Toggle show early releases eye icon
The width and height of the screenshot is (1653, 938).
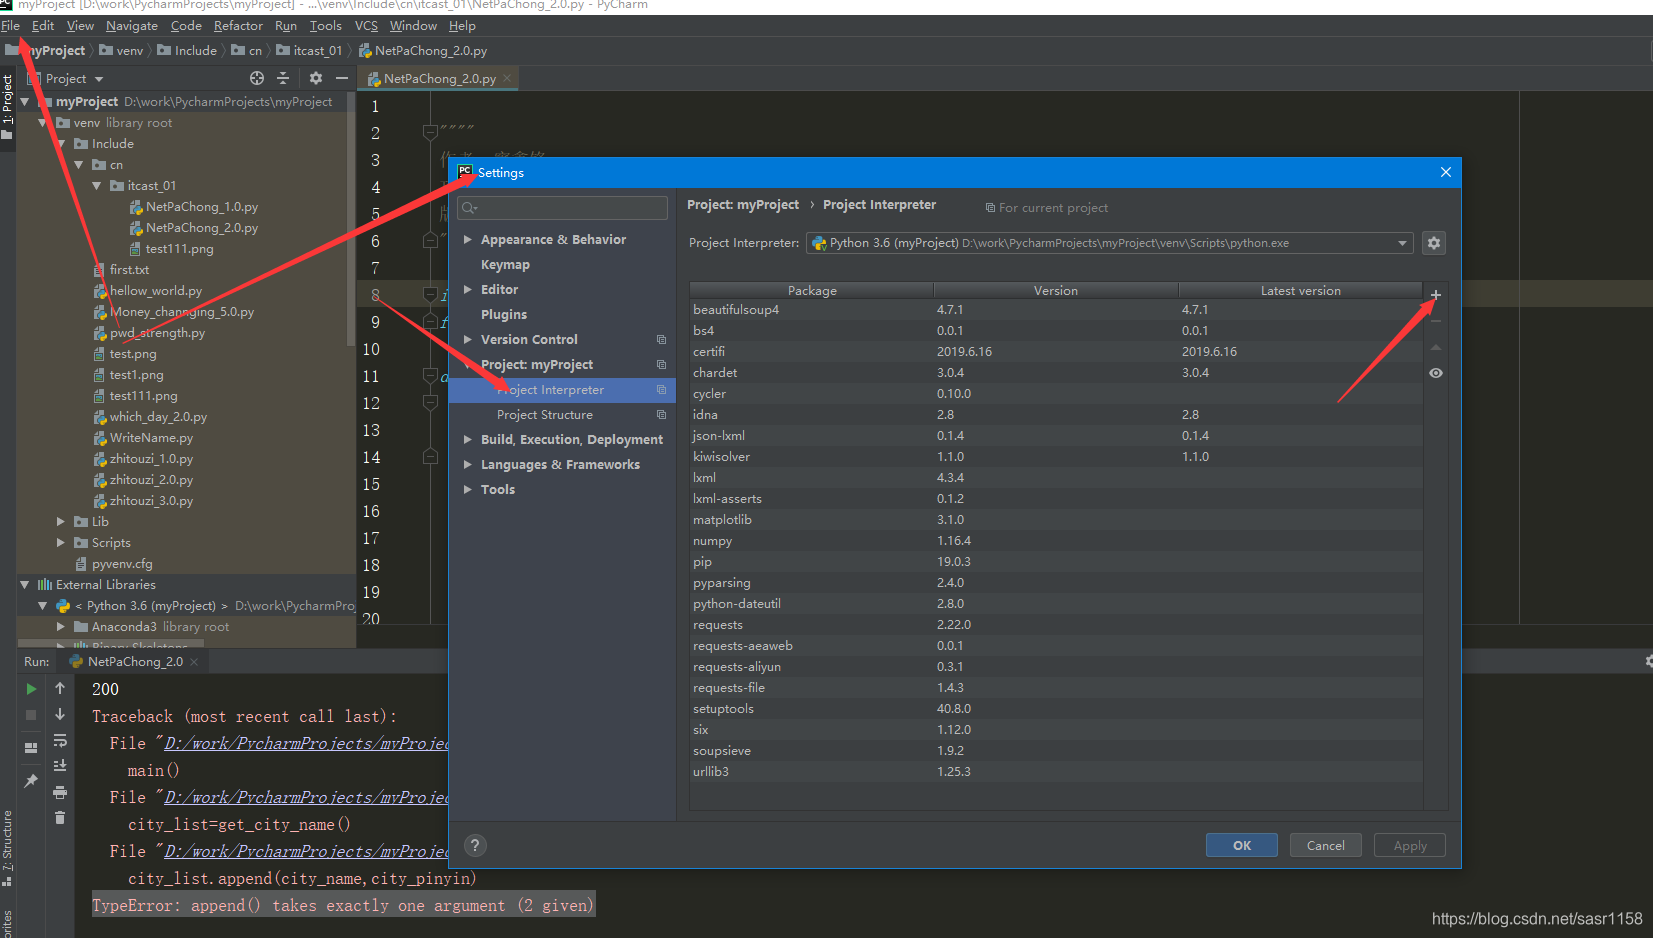pyautogui.click(x=1436, y=373)
